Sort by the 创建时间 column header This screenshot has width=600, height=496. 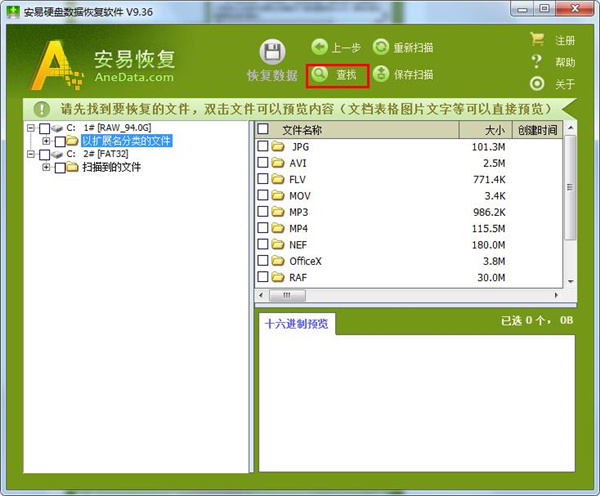pyautogui.click(x=538, y=130)
